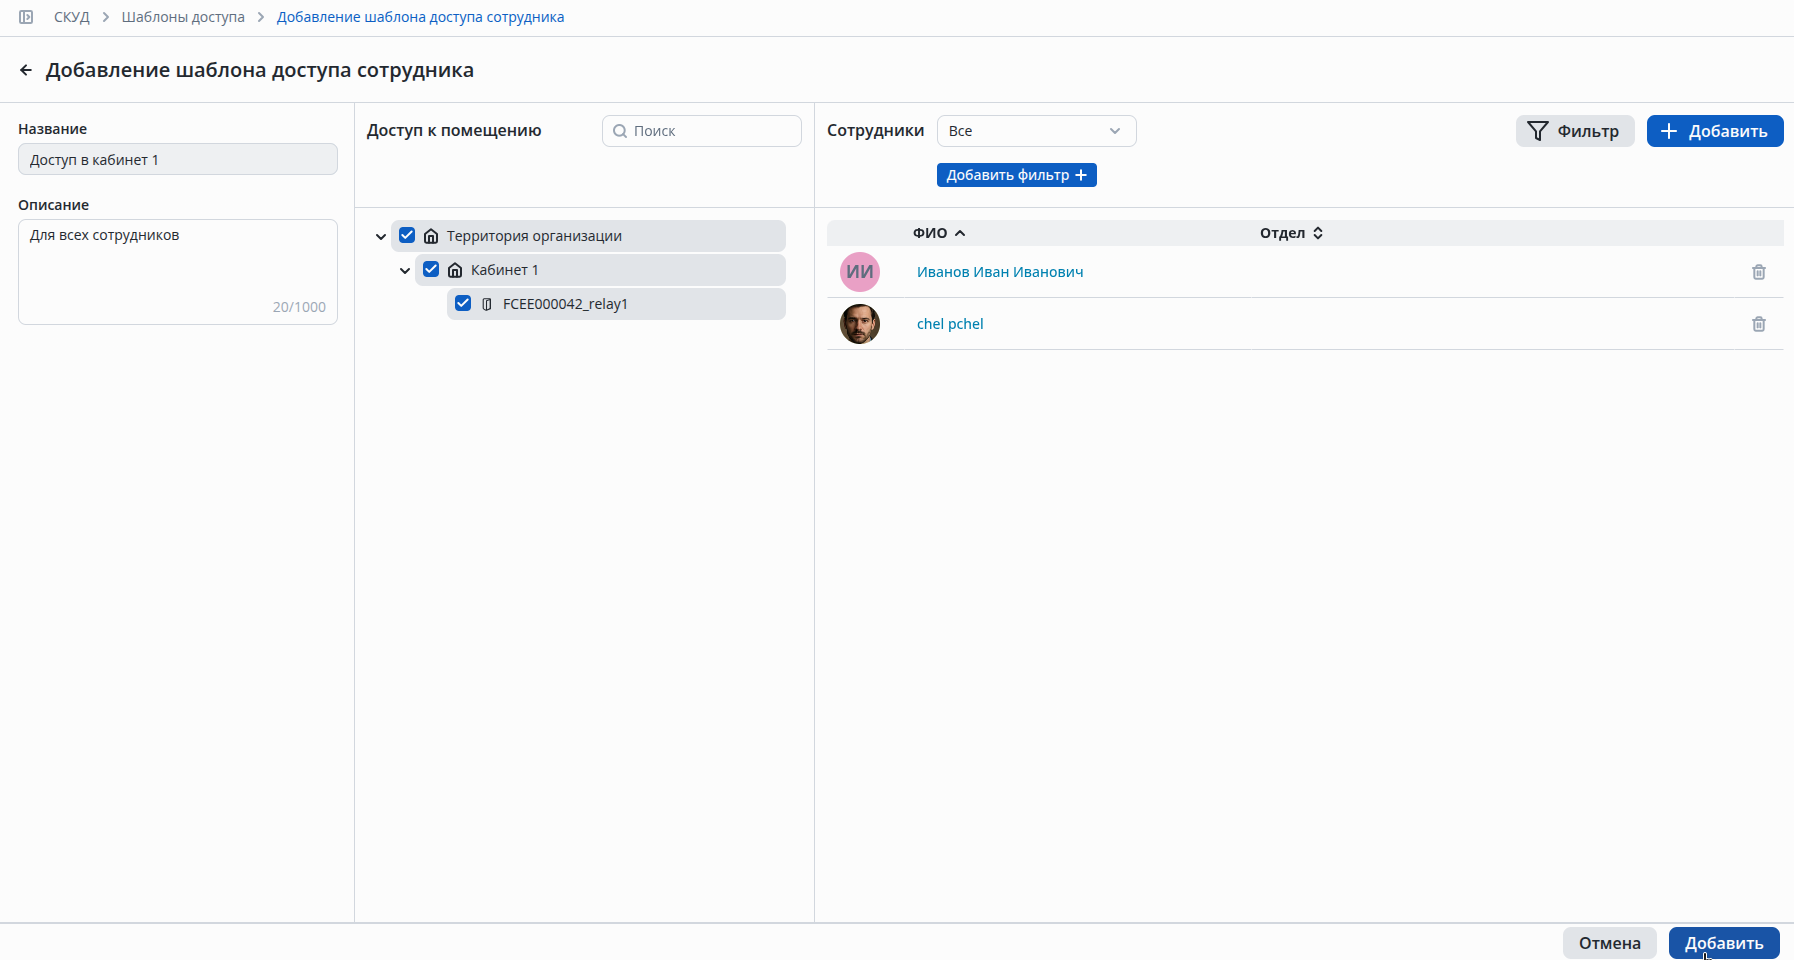Sort the table by ФИО

tap(939, 233)
